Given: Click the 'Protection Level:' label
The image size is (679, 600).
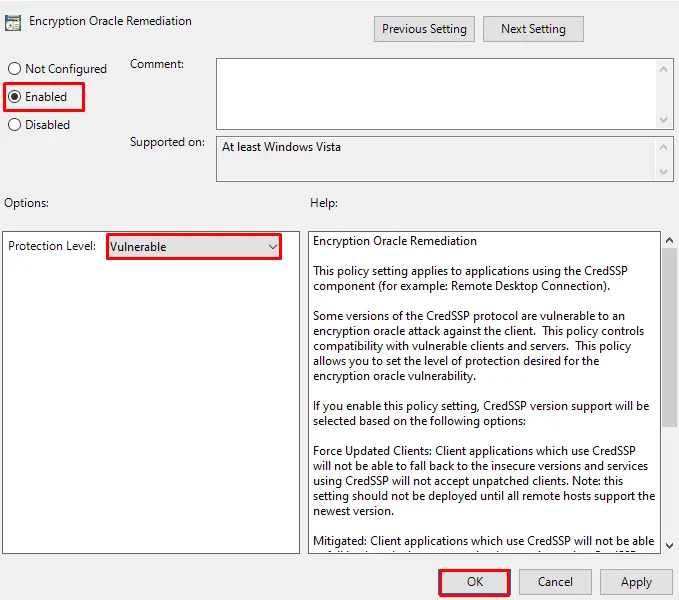Looking at the screenshot, I should tap(52, 246).
